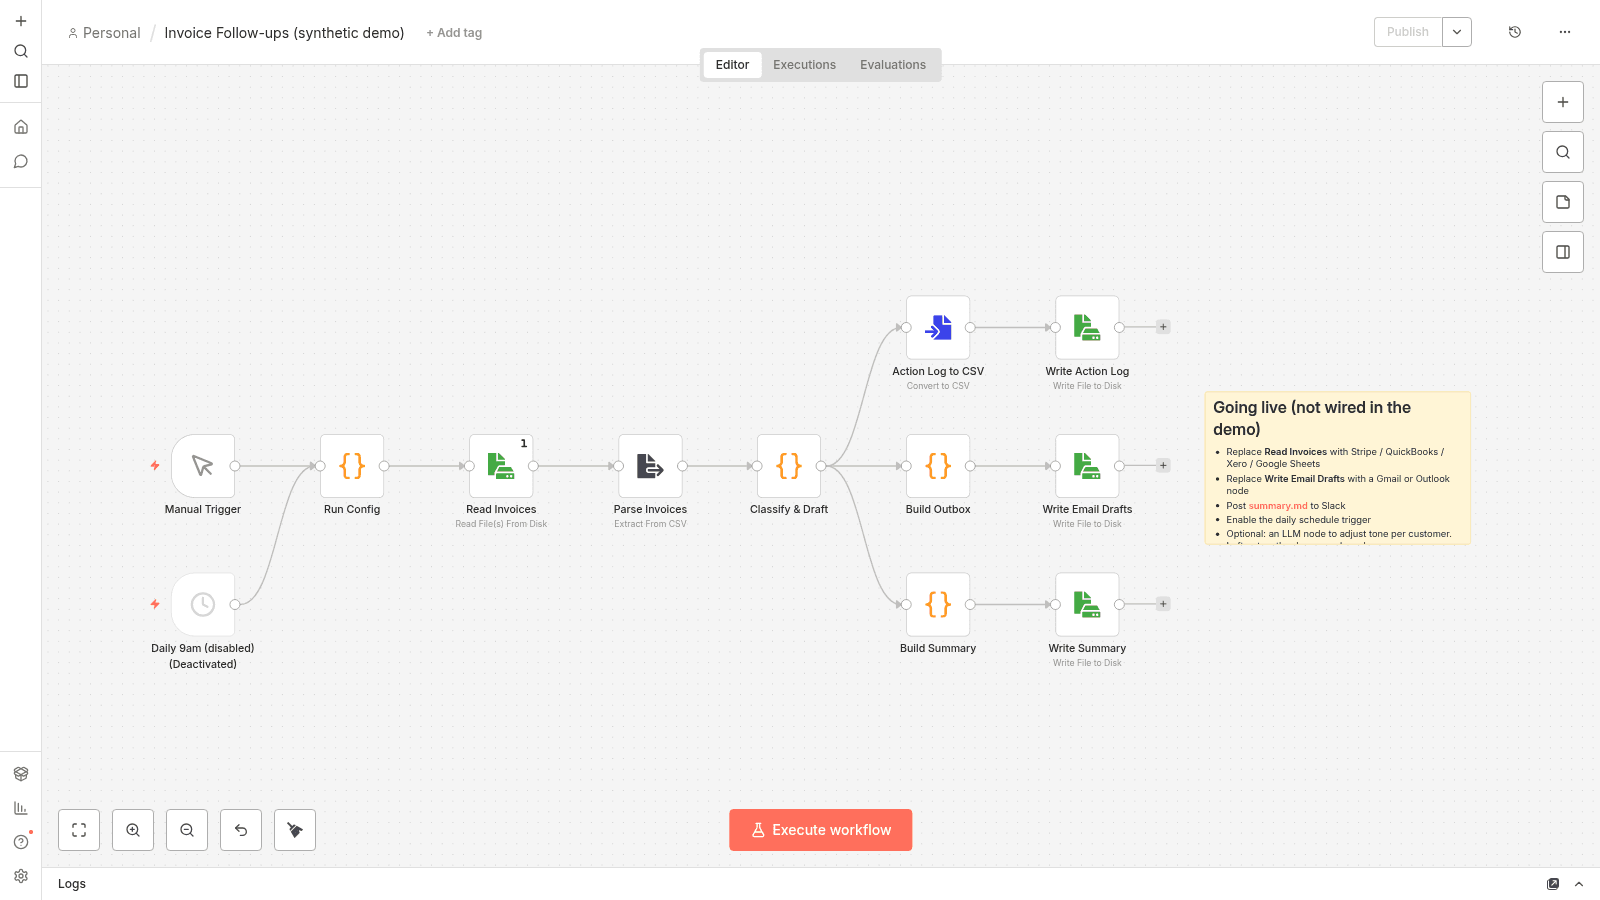
Task: Open the sidebar chat icon
Action: (x=21, y=161)
